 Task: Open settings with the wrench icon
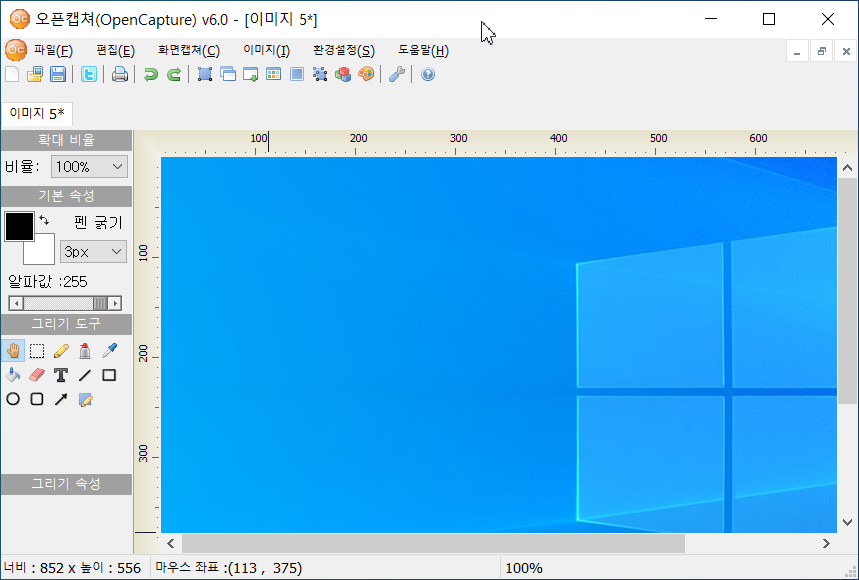[397, 74]
